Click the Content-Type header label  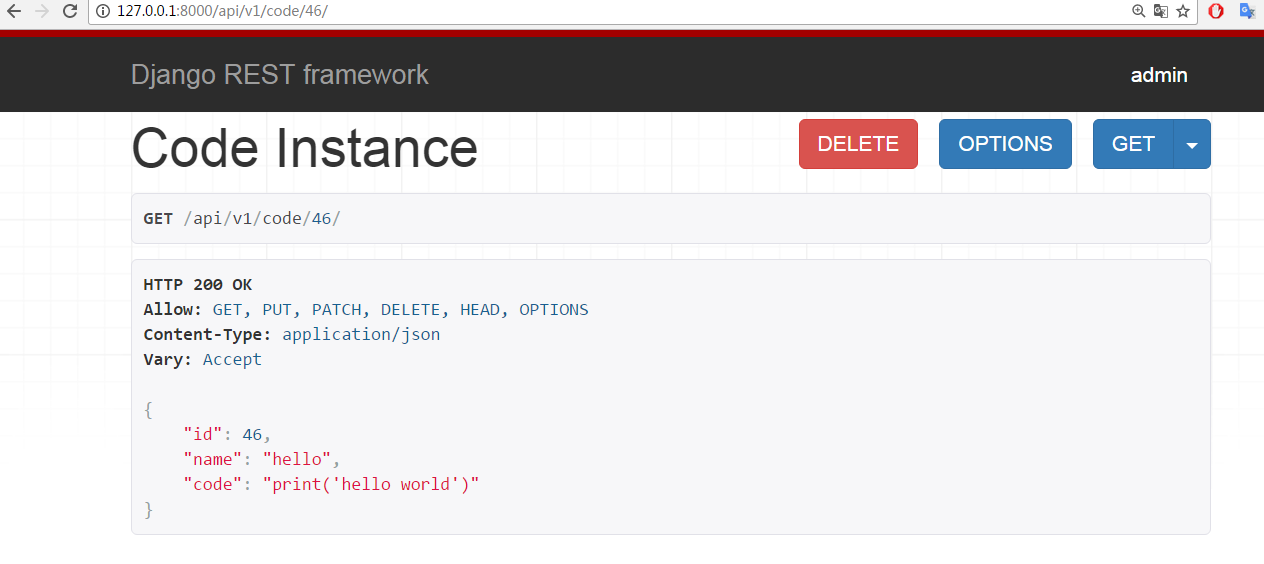point(207,335)
